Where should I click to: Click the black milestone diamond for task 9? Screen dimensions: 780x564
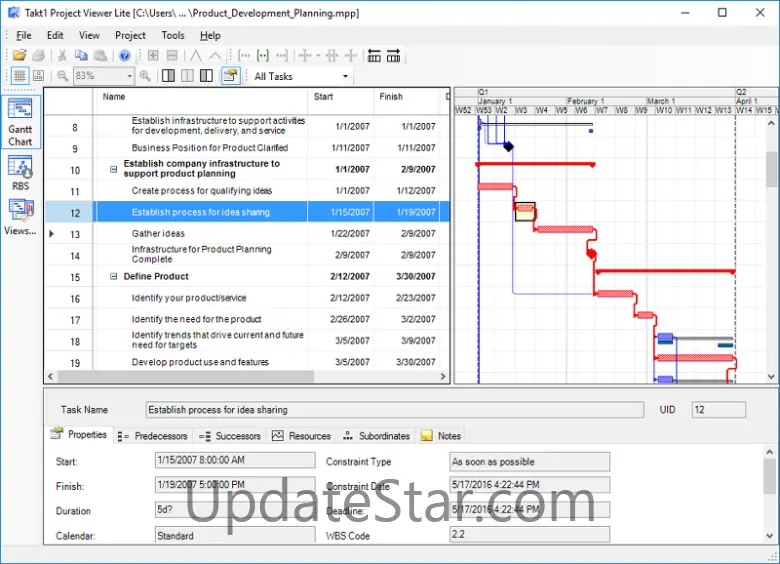[508, 147]
